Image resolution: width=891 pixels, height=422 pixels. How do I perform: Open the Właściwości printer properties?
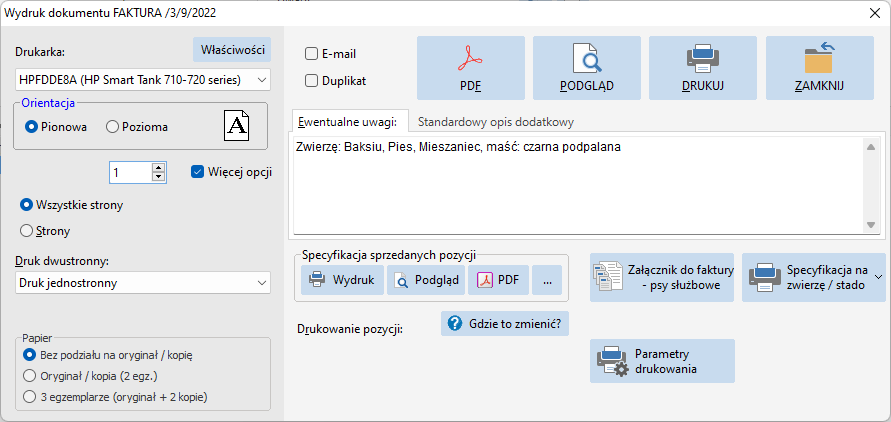[232, 50]
